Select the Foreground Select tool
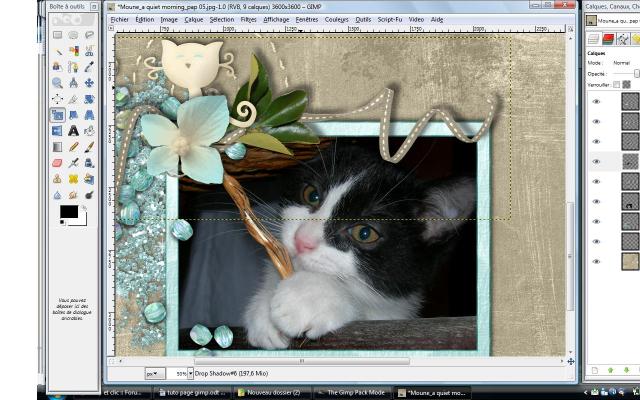 point(58,67)
